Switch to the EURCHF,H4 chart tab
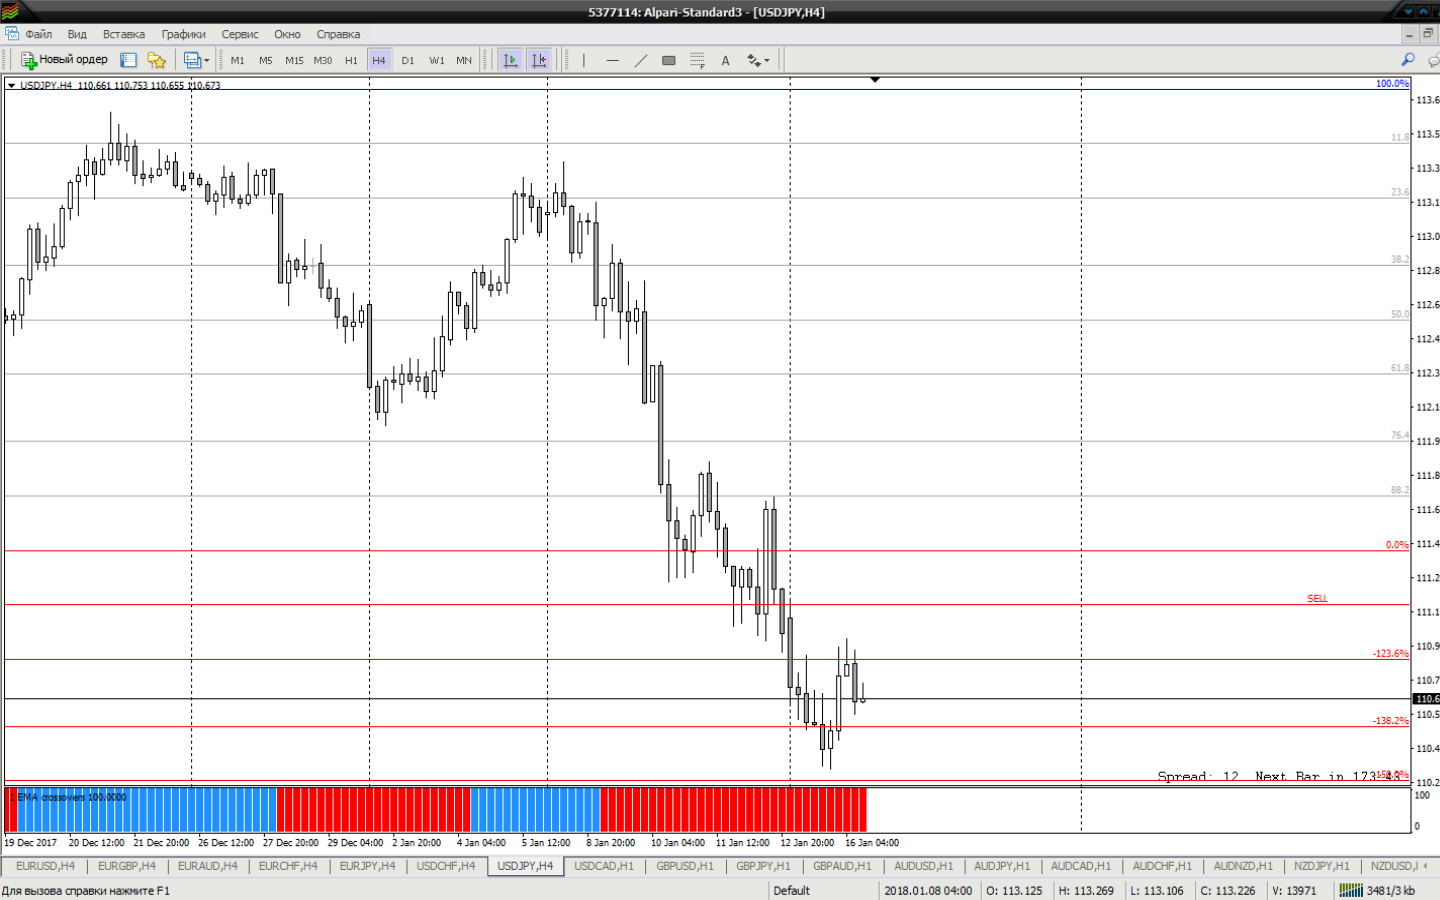This screenshot has width=1440, height=900. pos(288,866)
